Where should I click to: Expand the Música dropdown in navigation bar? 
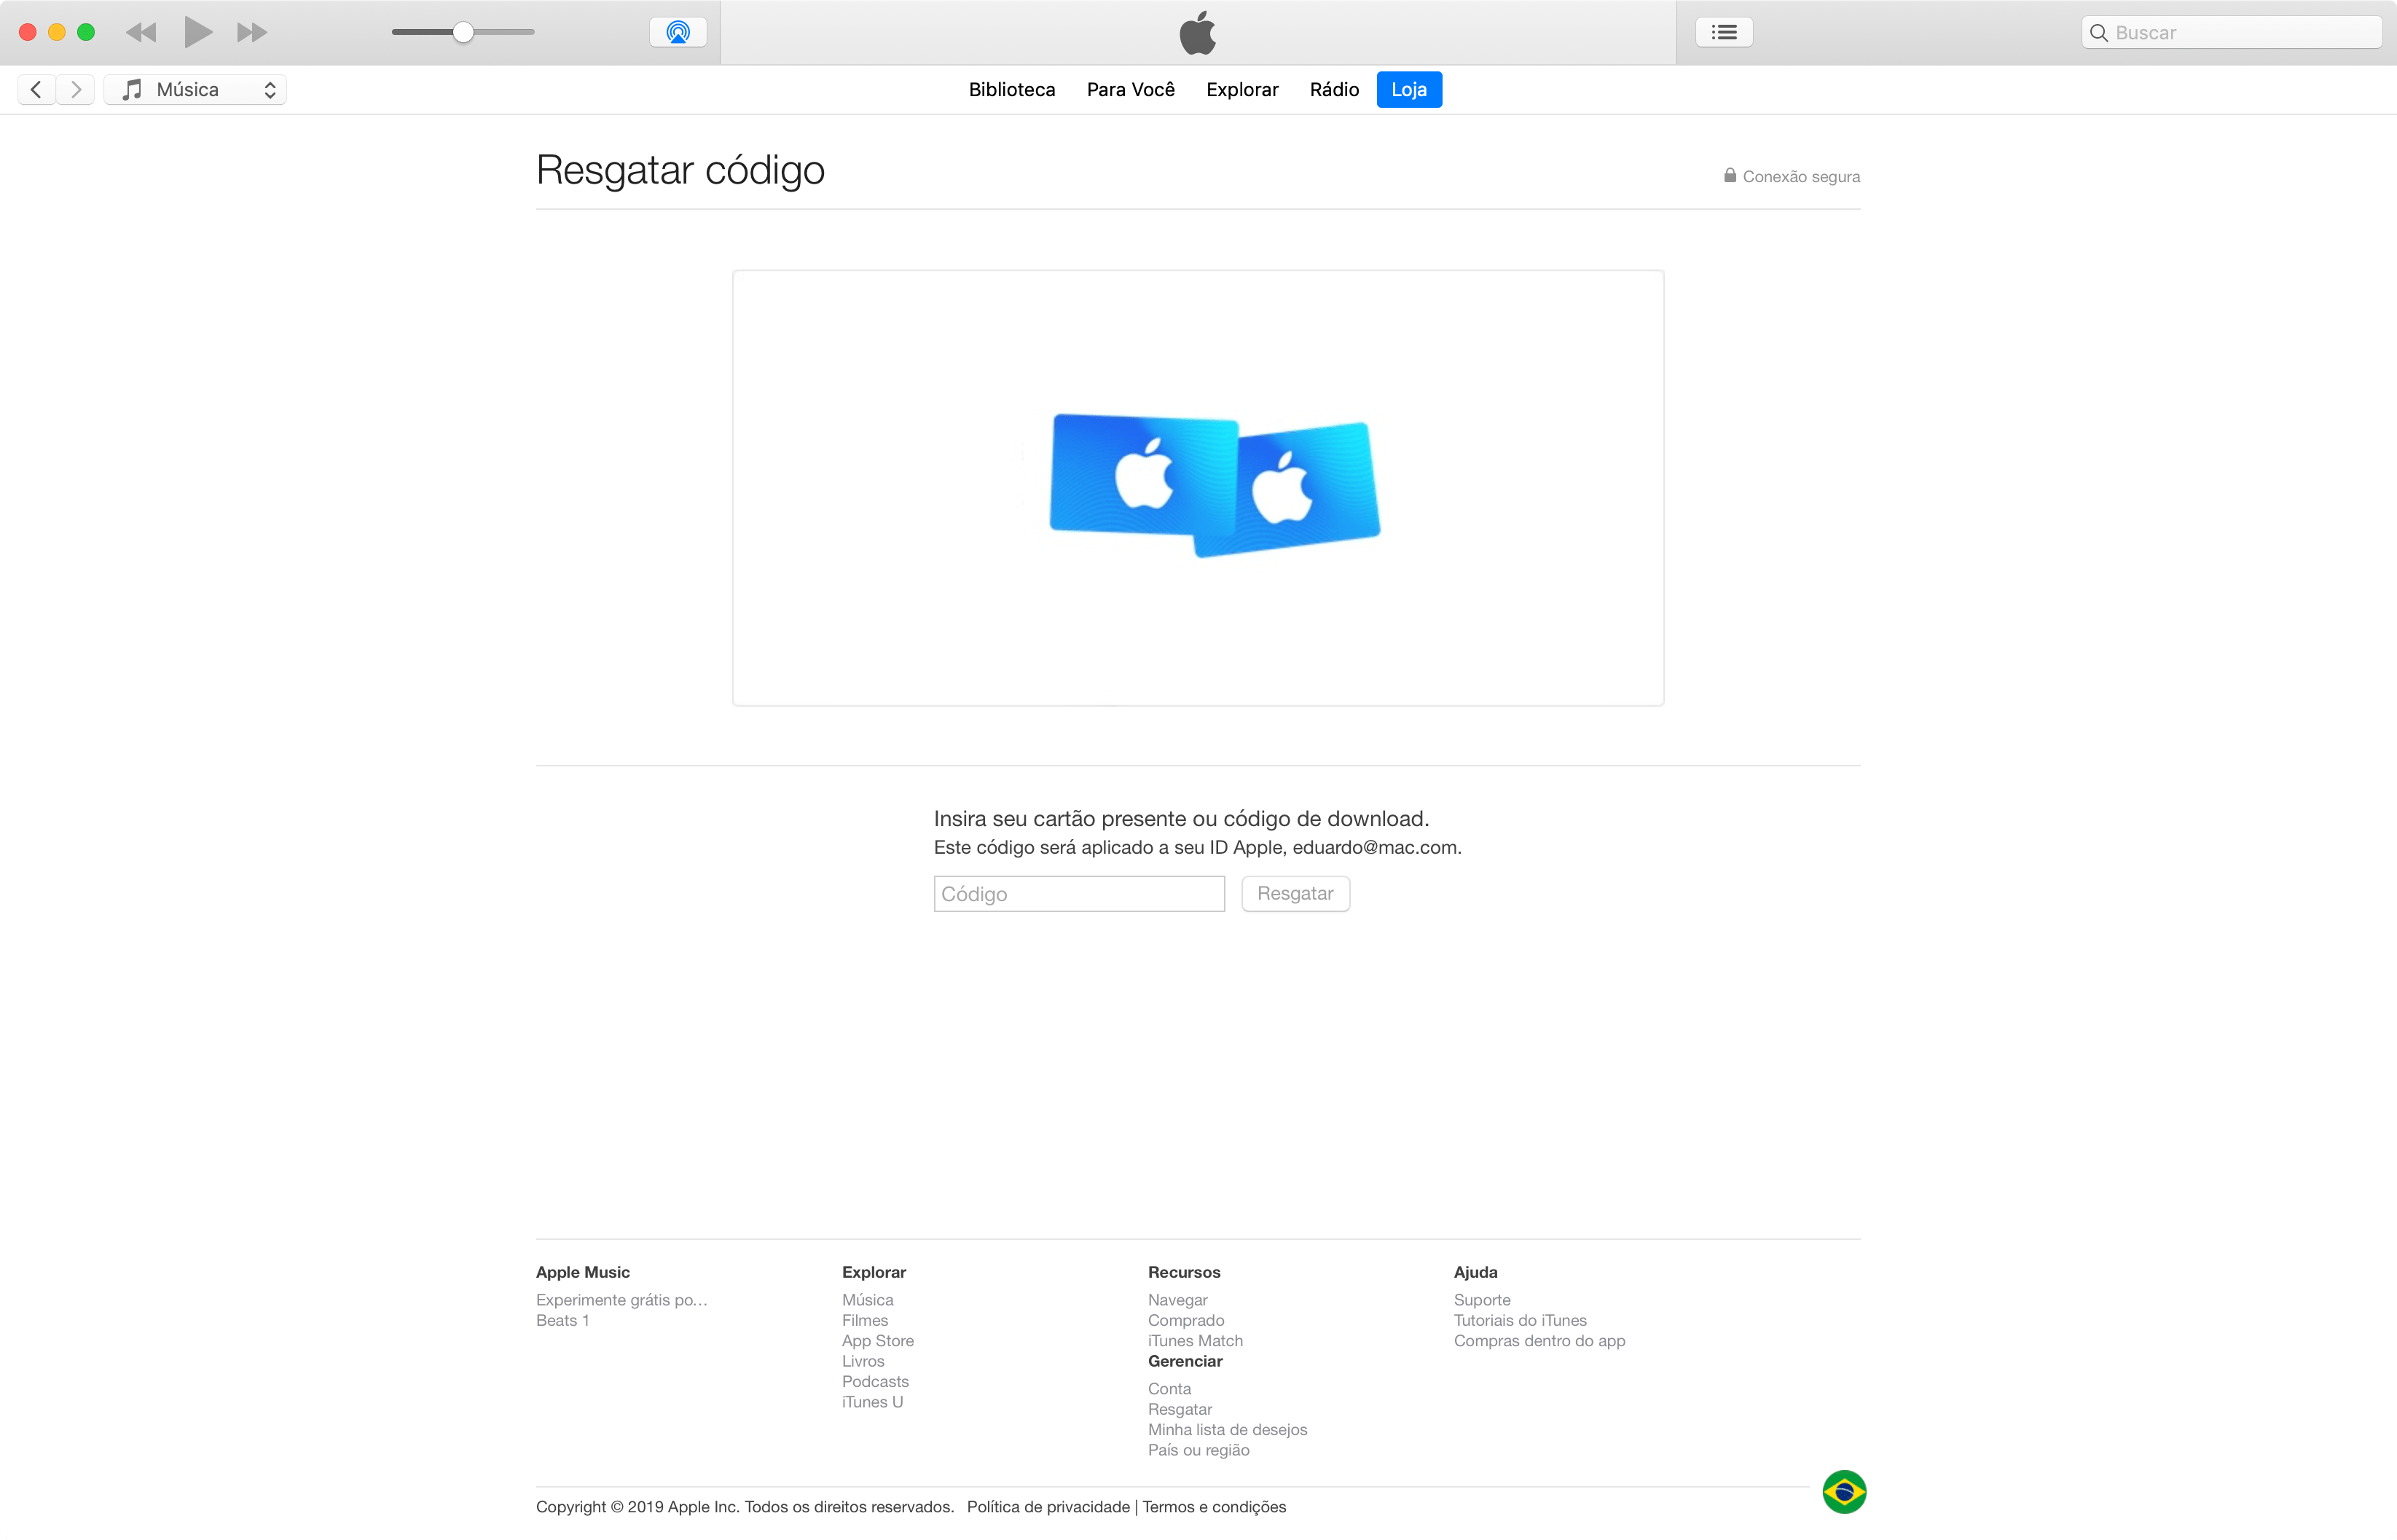pos(267,87)
